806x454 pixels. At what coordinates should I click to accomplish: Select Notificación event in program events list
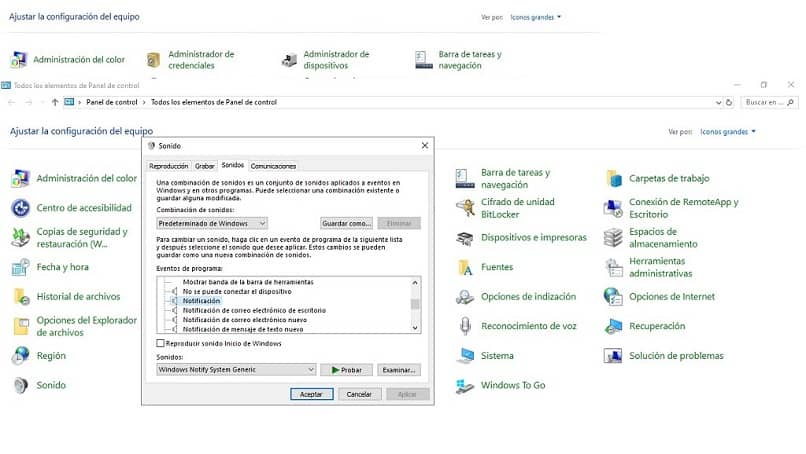pos(202,301)
